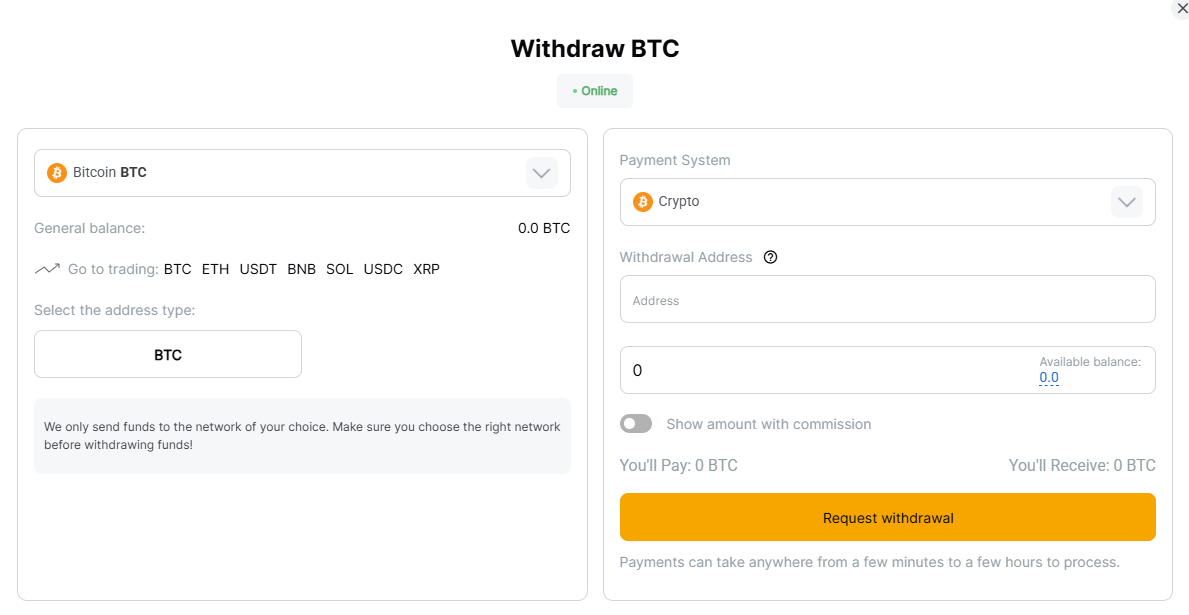This screenshot has height=615, width=1189.
Task: Click the Bitcoin logo in the currency selector
Action: (56, 172)
